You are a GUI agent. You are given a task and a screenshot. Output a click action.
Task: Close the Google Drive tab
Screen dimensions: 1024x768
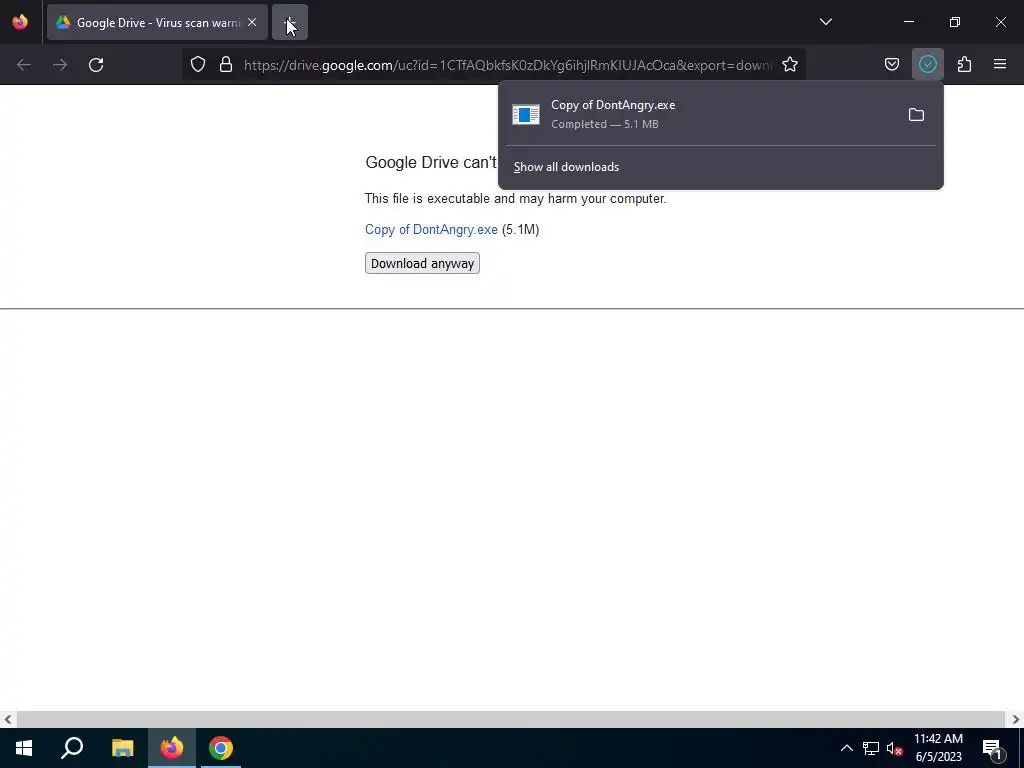[x=252, y=22]
